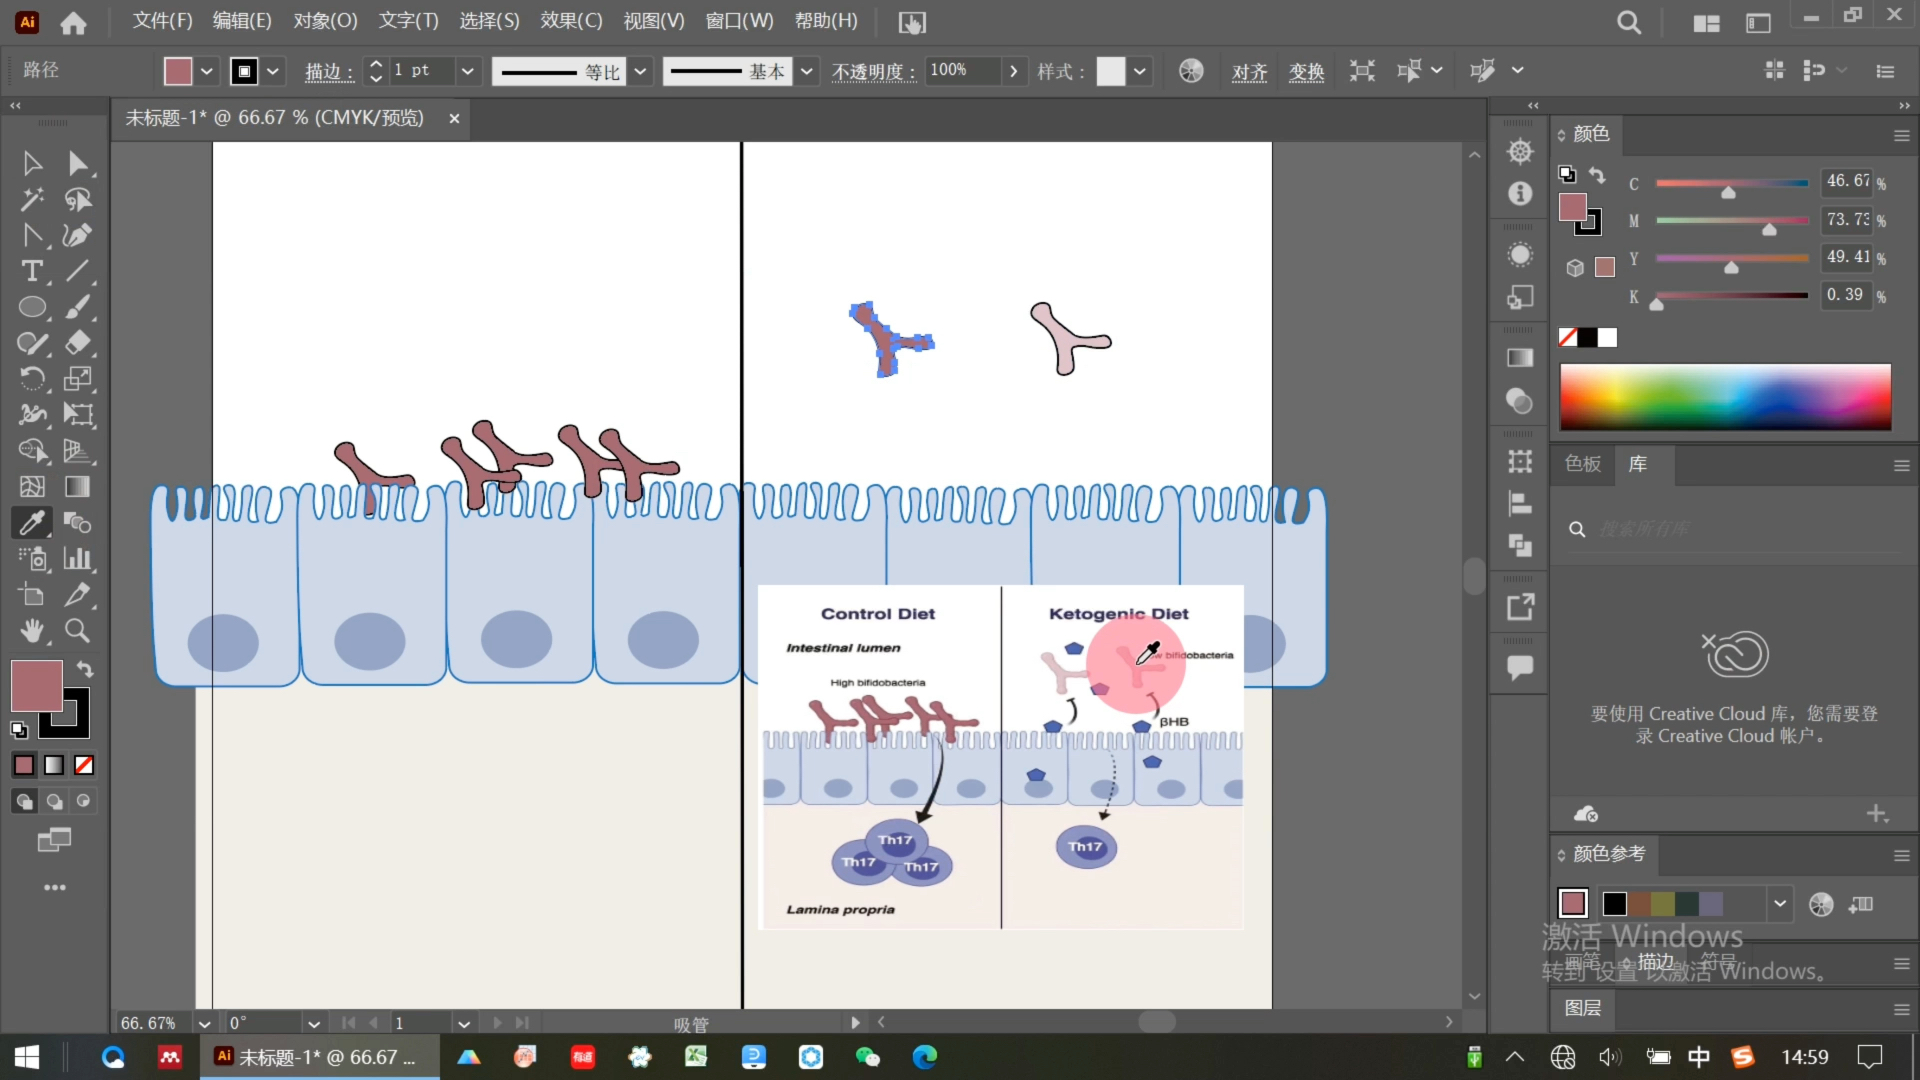Open the 对象(O) menu
Viewport: 1920px width, 1080px height.
pyautogui.click(x=325, y=21)
